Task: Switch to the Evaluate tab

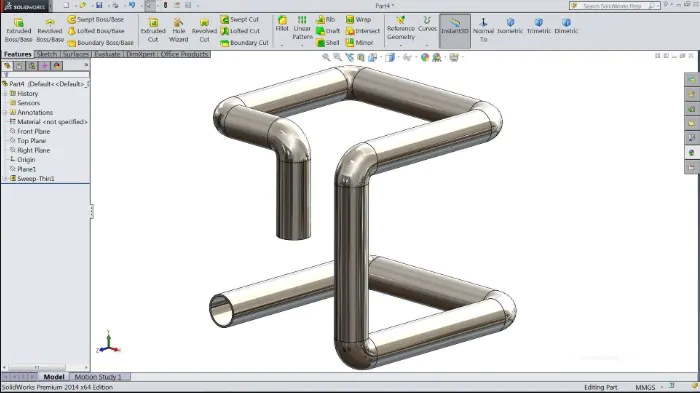Action: (x=107, y=54)
